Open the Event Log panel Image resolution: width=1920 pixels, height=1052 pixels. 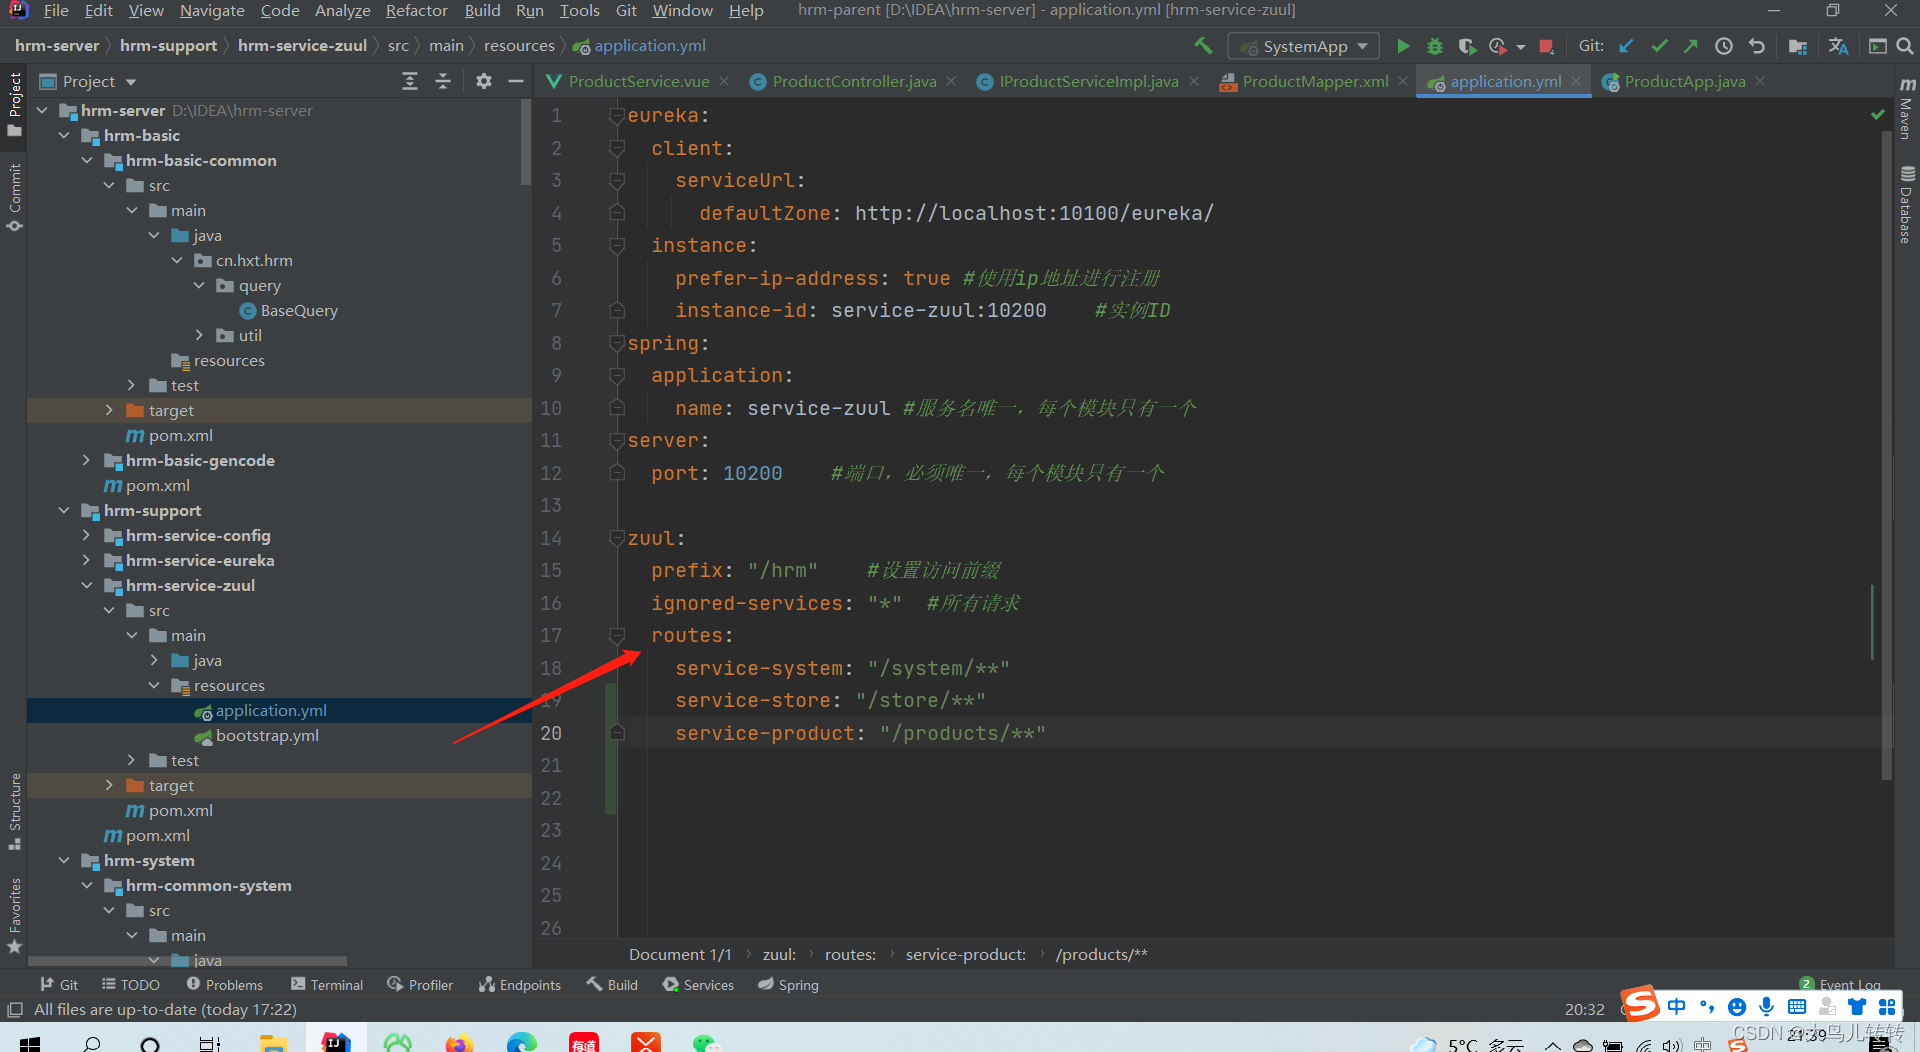(1849, 984)
